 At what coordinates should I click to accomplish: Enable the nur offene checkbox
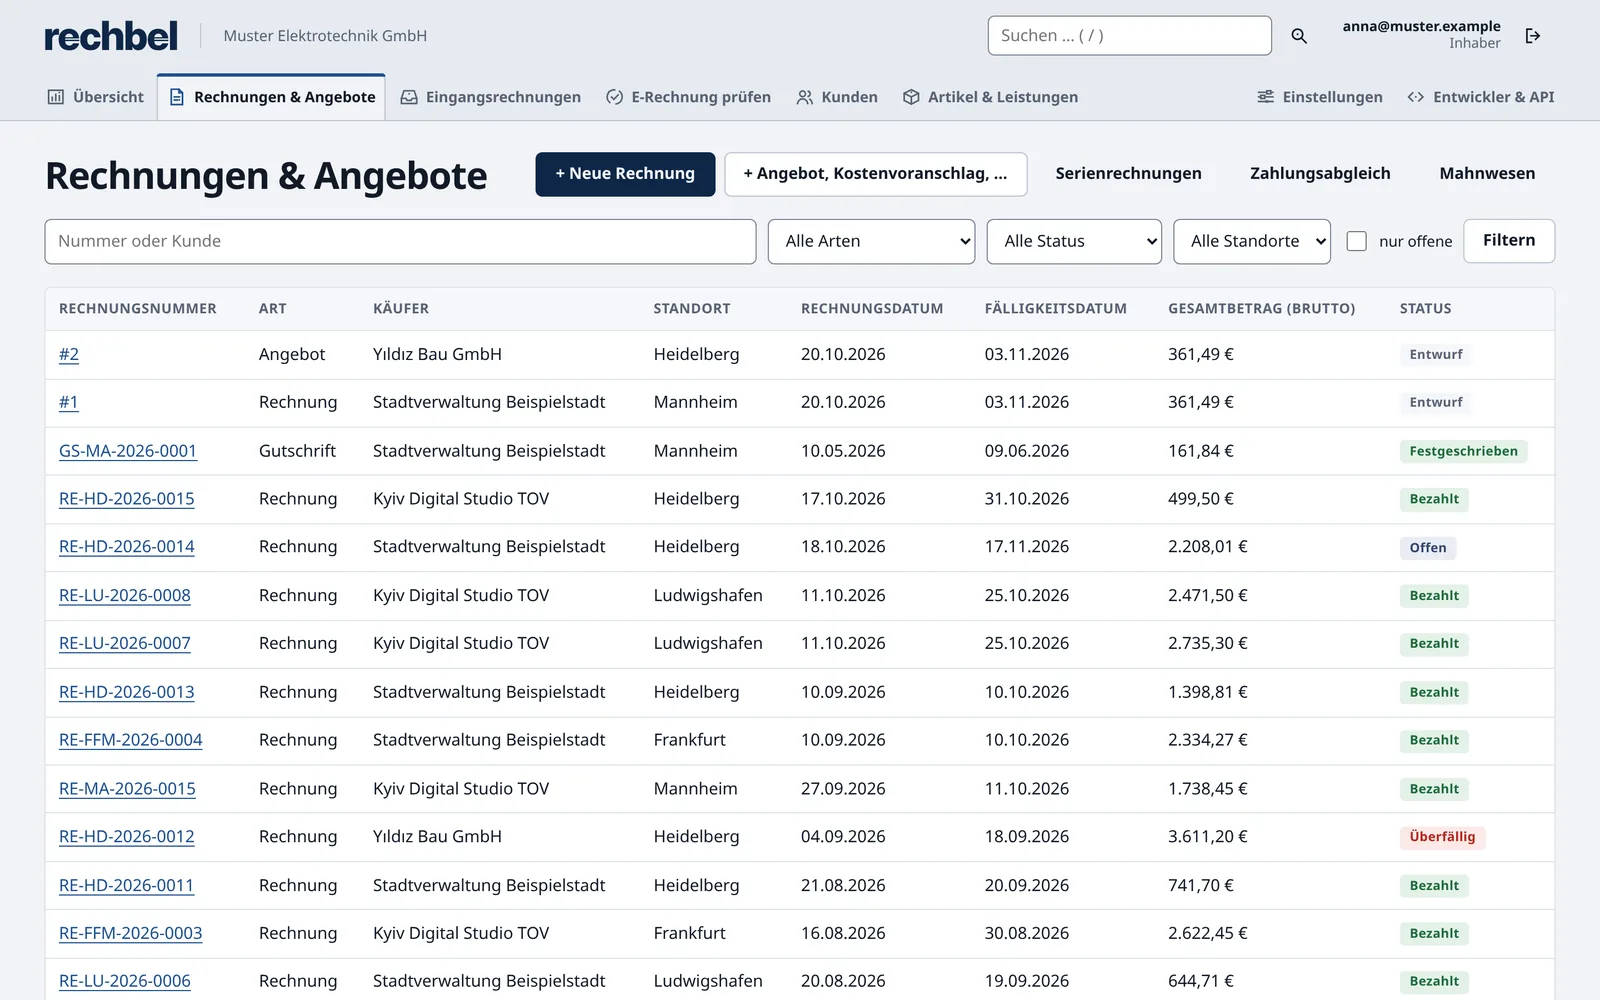1357,241
